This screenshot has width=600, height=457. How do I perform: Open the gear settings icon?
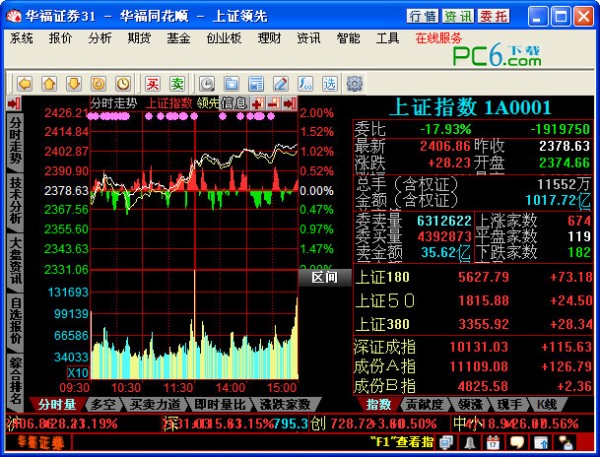tap(354, 83)
